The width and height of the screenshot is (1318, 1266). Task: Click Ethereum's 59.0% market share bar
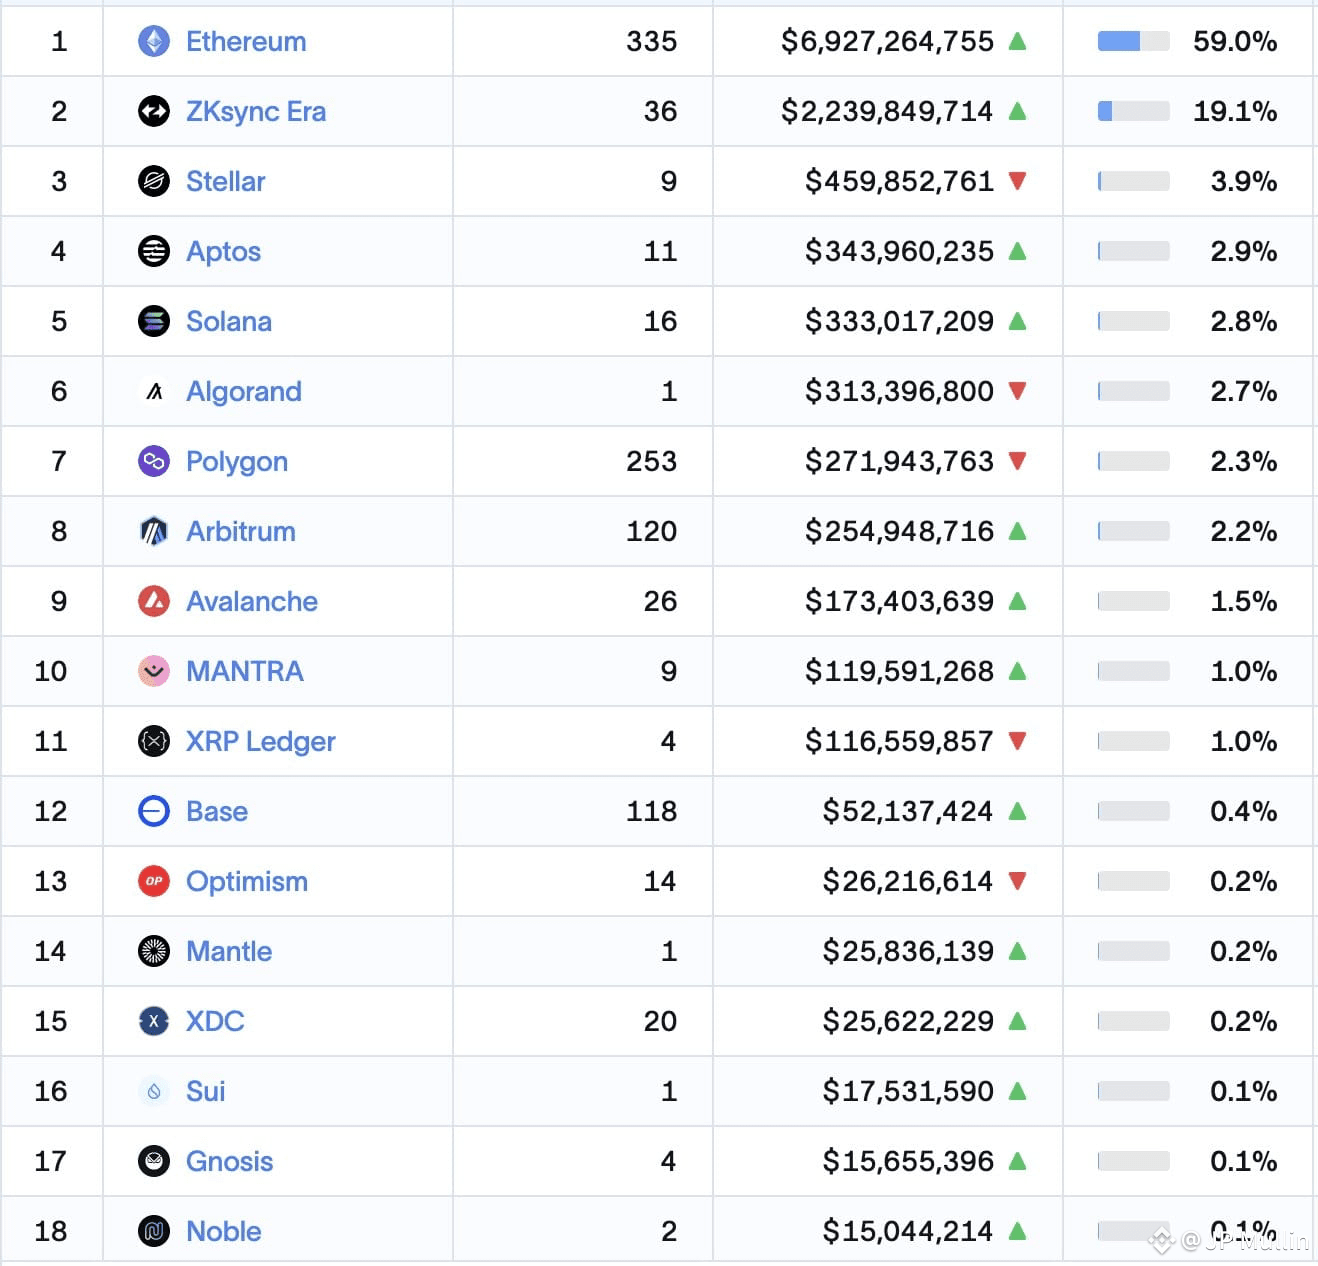click(1134, 41)
